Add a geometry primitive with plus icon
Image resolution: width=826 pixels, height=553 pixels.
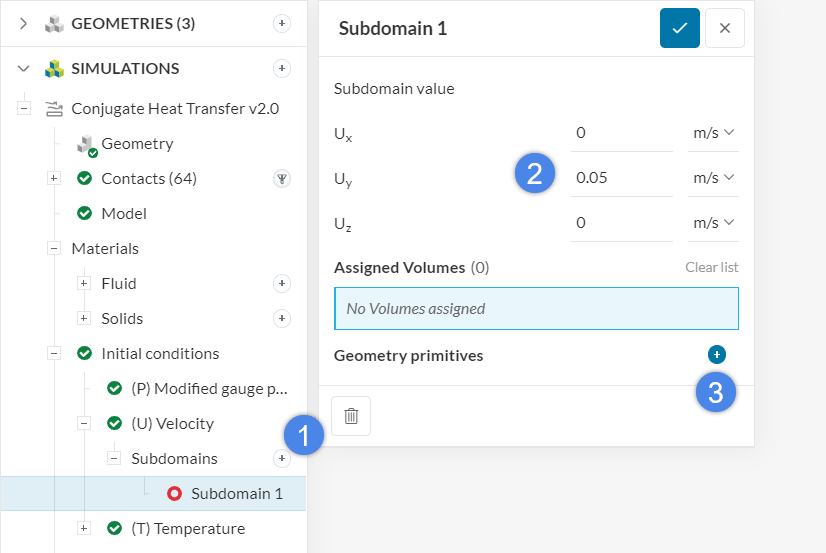[x=717, y=355]
